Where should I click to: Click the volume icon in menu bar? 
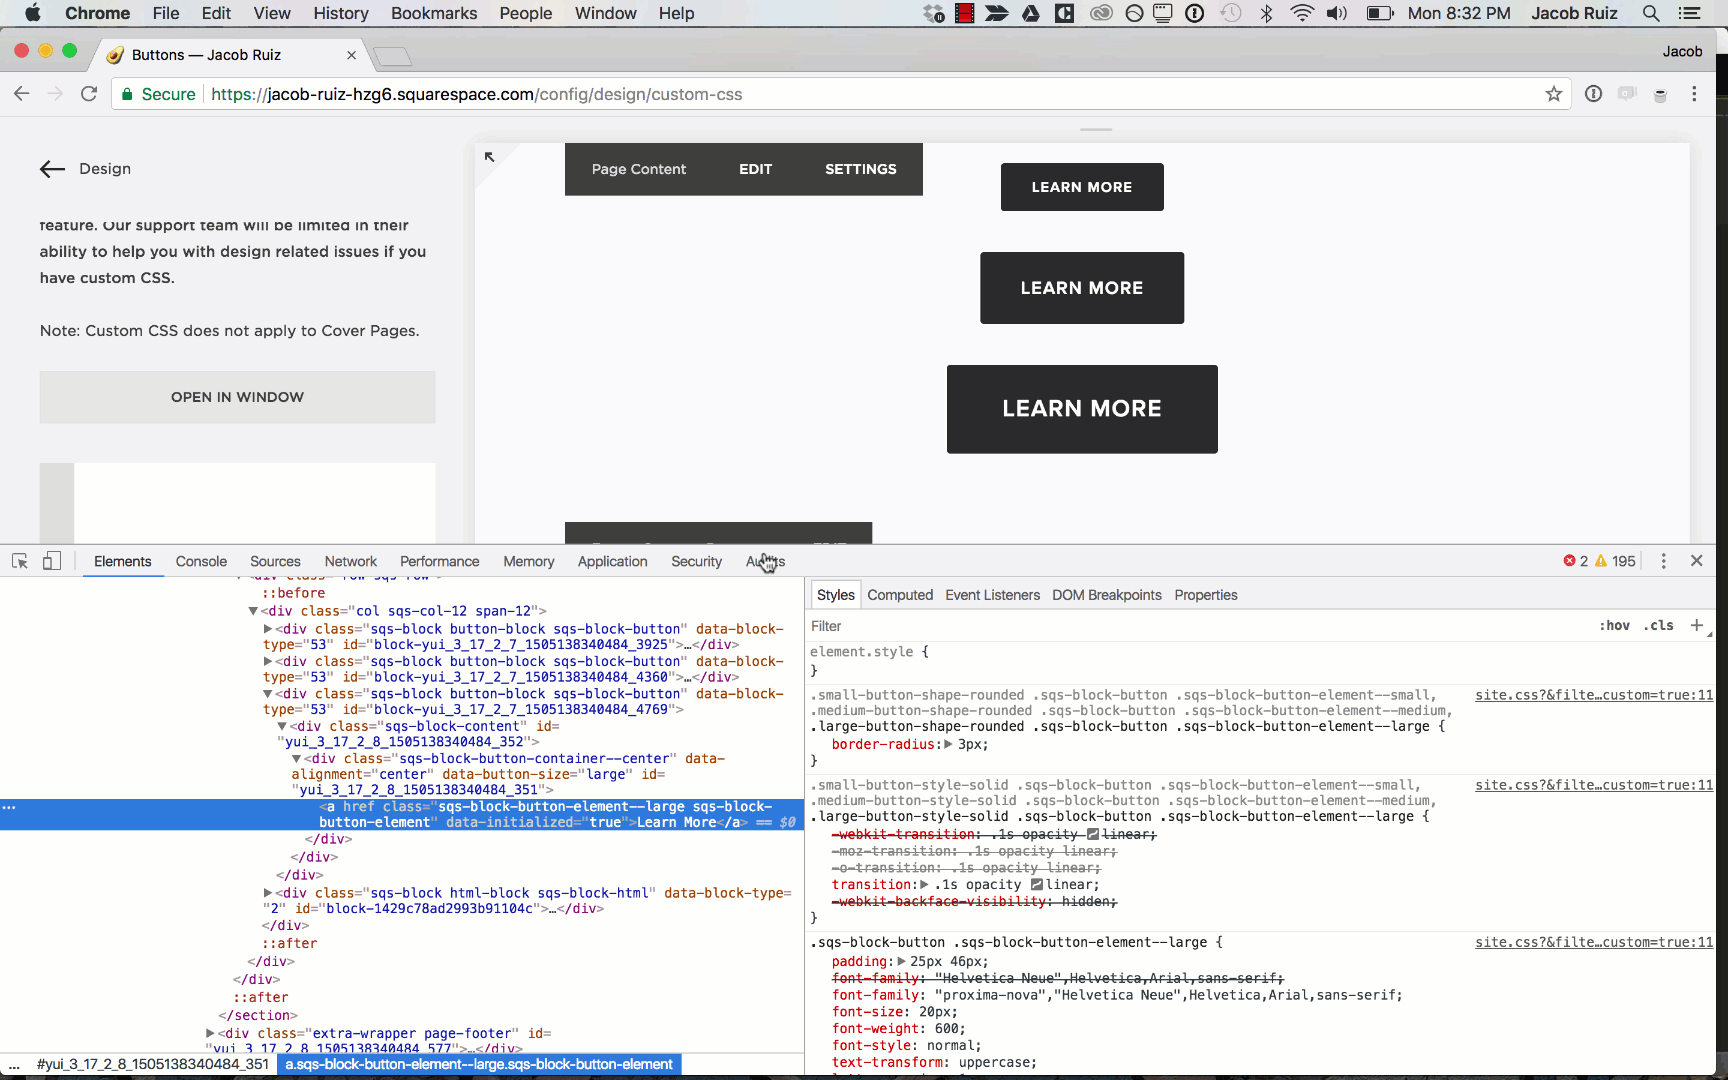pos(1336,13)
